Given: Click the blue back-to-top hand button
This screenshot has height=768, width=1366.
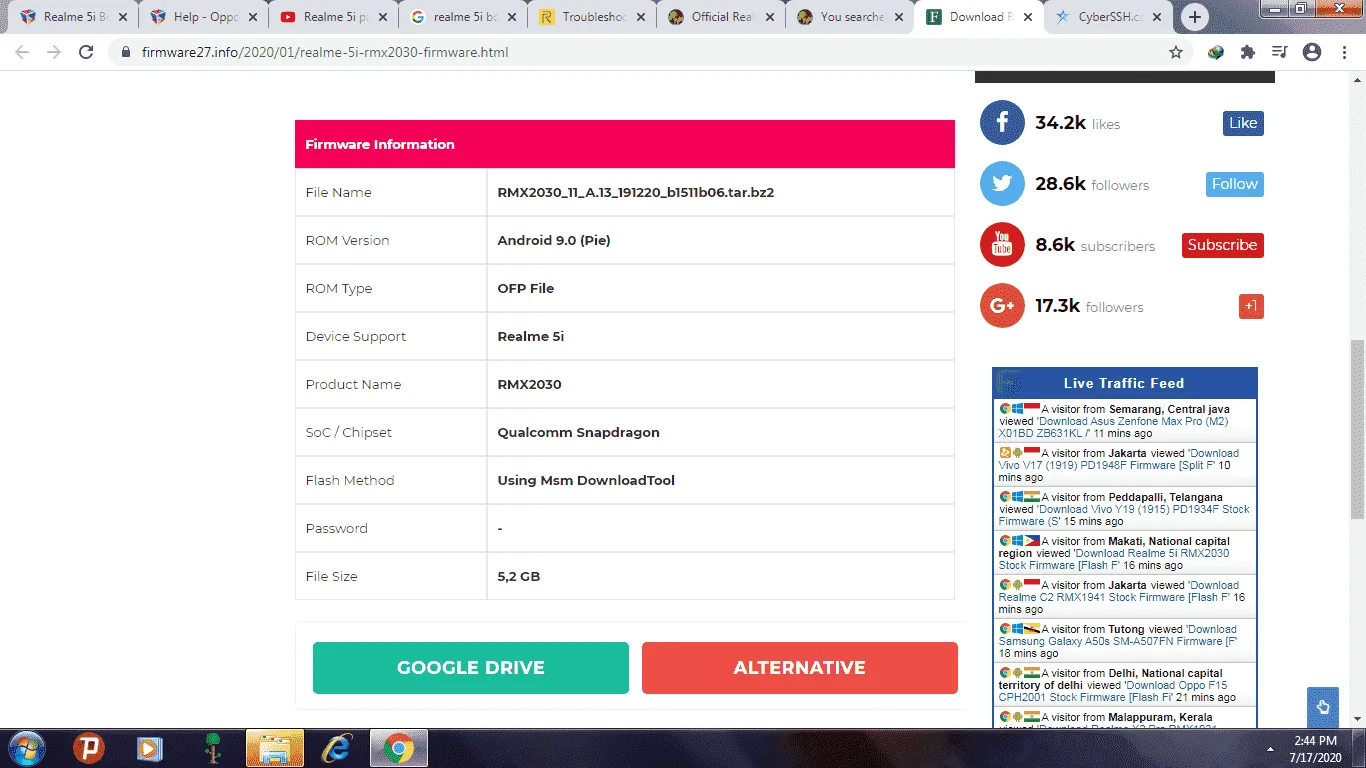Looking at the screenshot, I should (1323, 707).
